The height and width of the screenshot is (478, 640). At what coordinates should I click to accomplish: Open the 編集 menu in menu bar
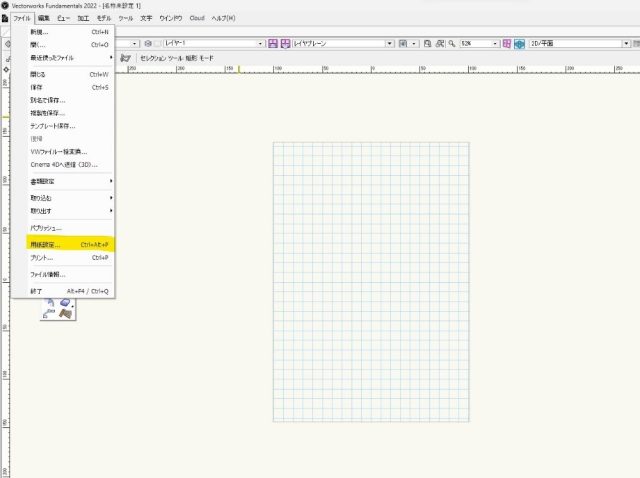click(43, 18)
